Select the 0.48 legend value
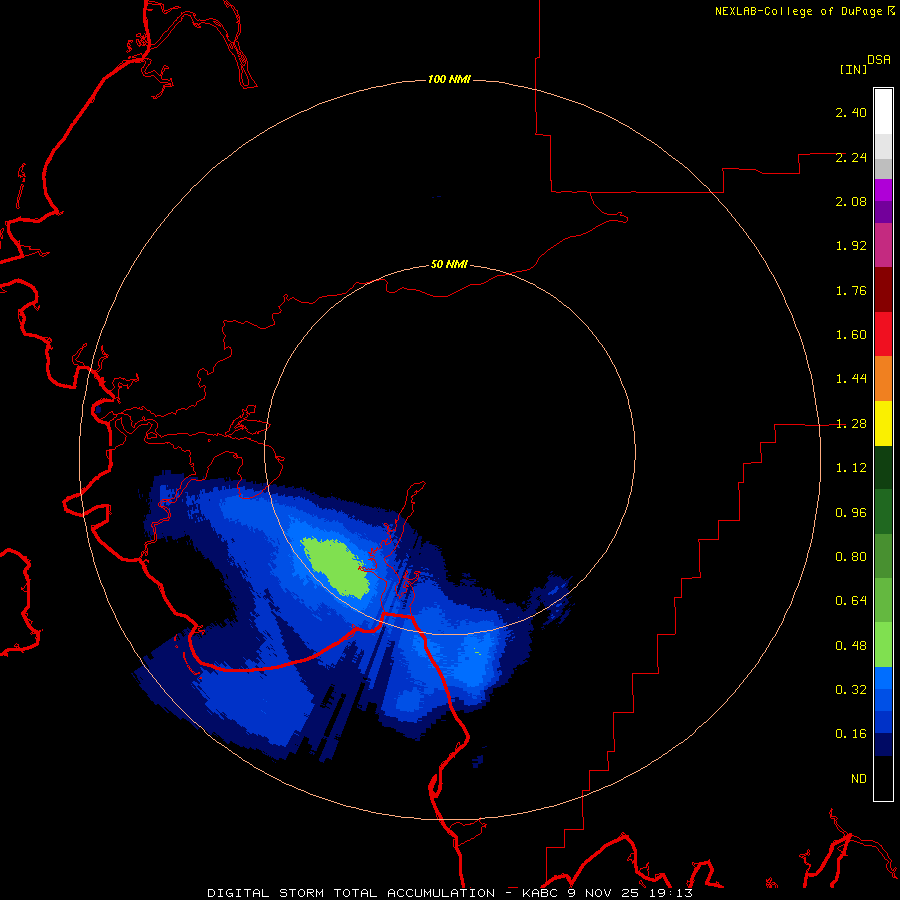 coord(851,646)
